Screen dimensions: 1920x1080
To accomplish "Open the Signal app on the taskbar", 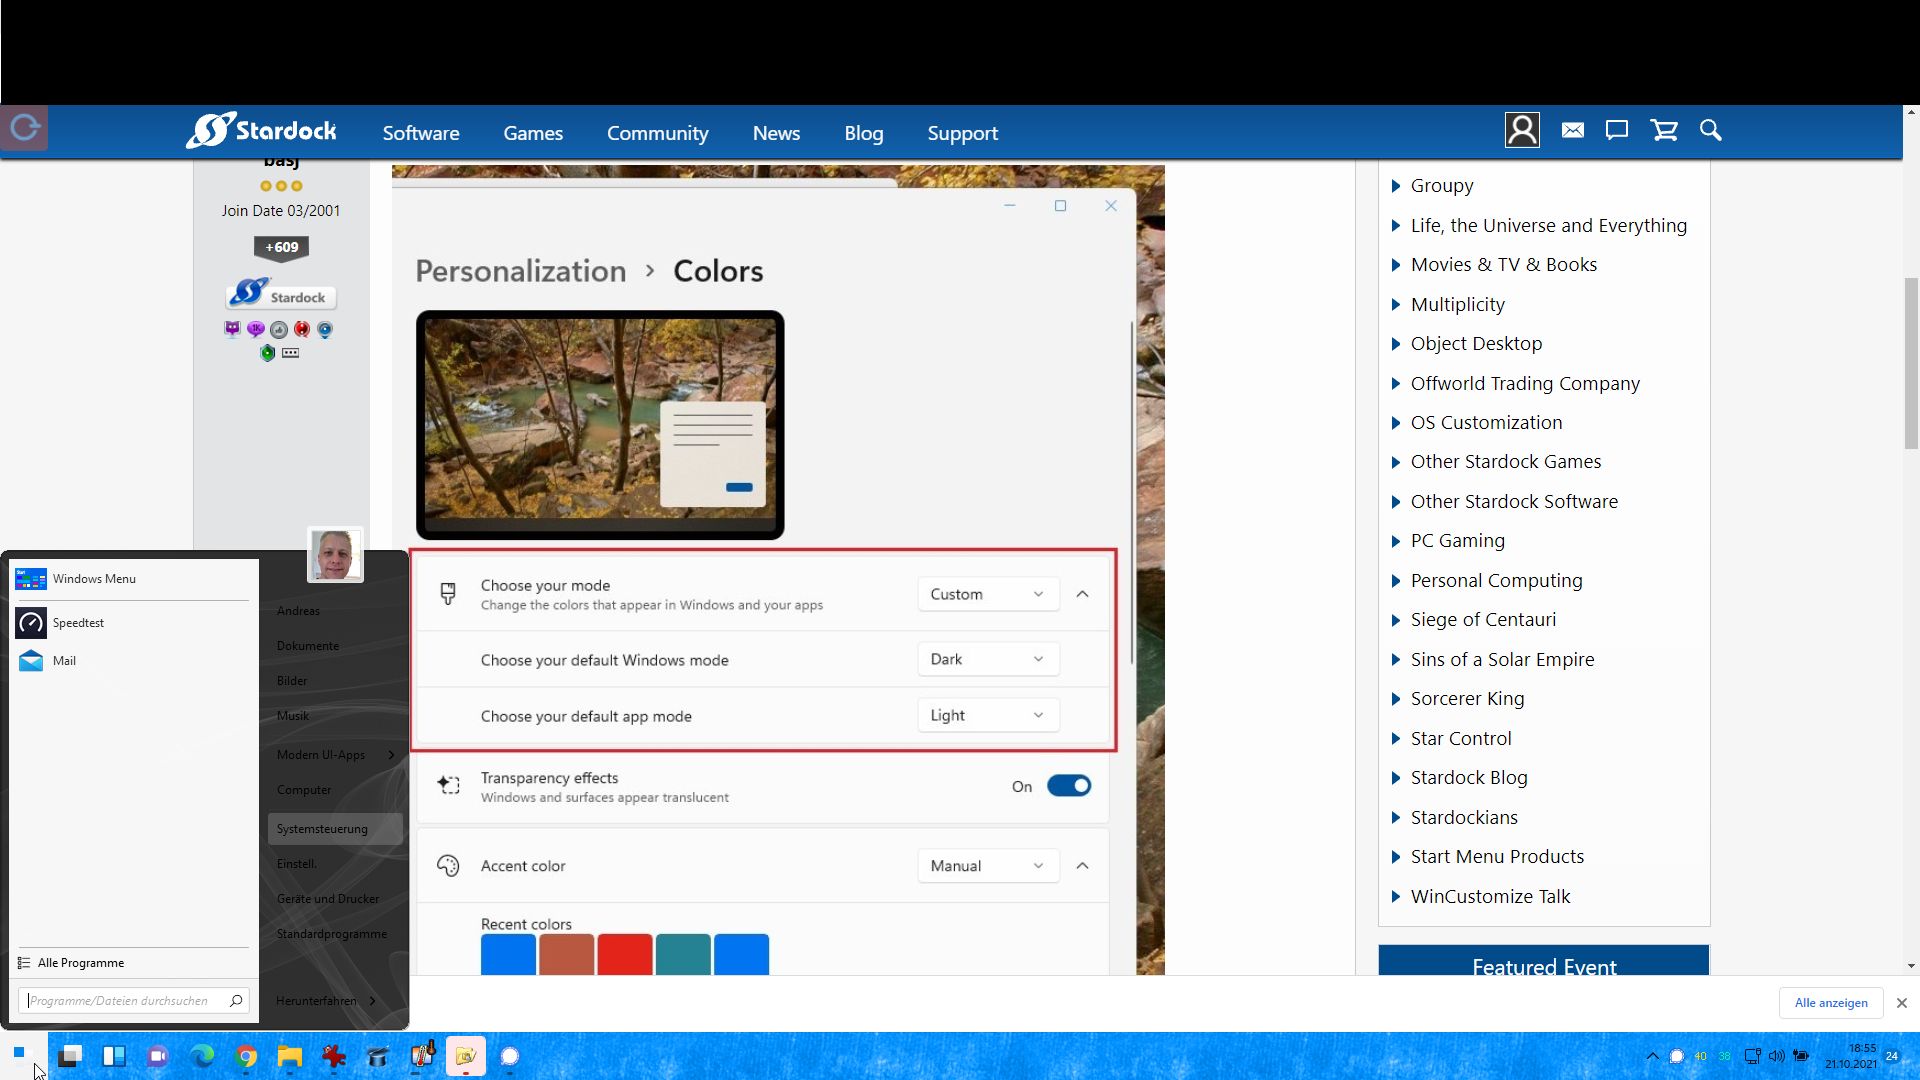I will (509, 1056).
